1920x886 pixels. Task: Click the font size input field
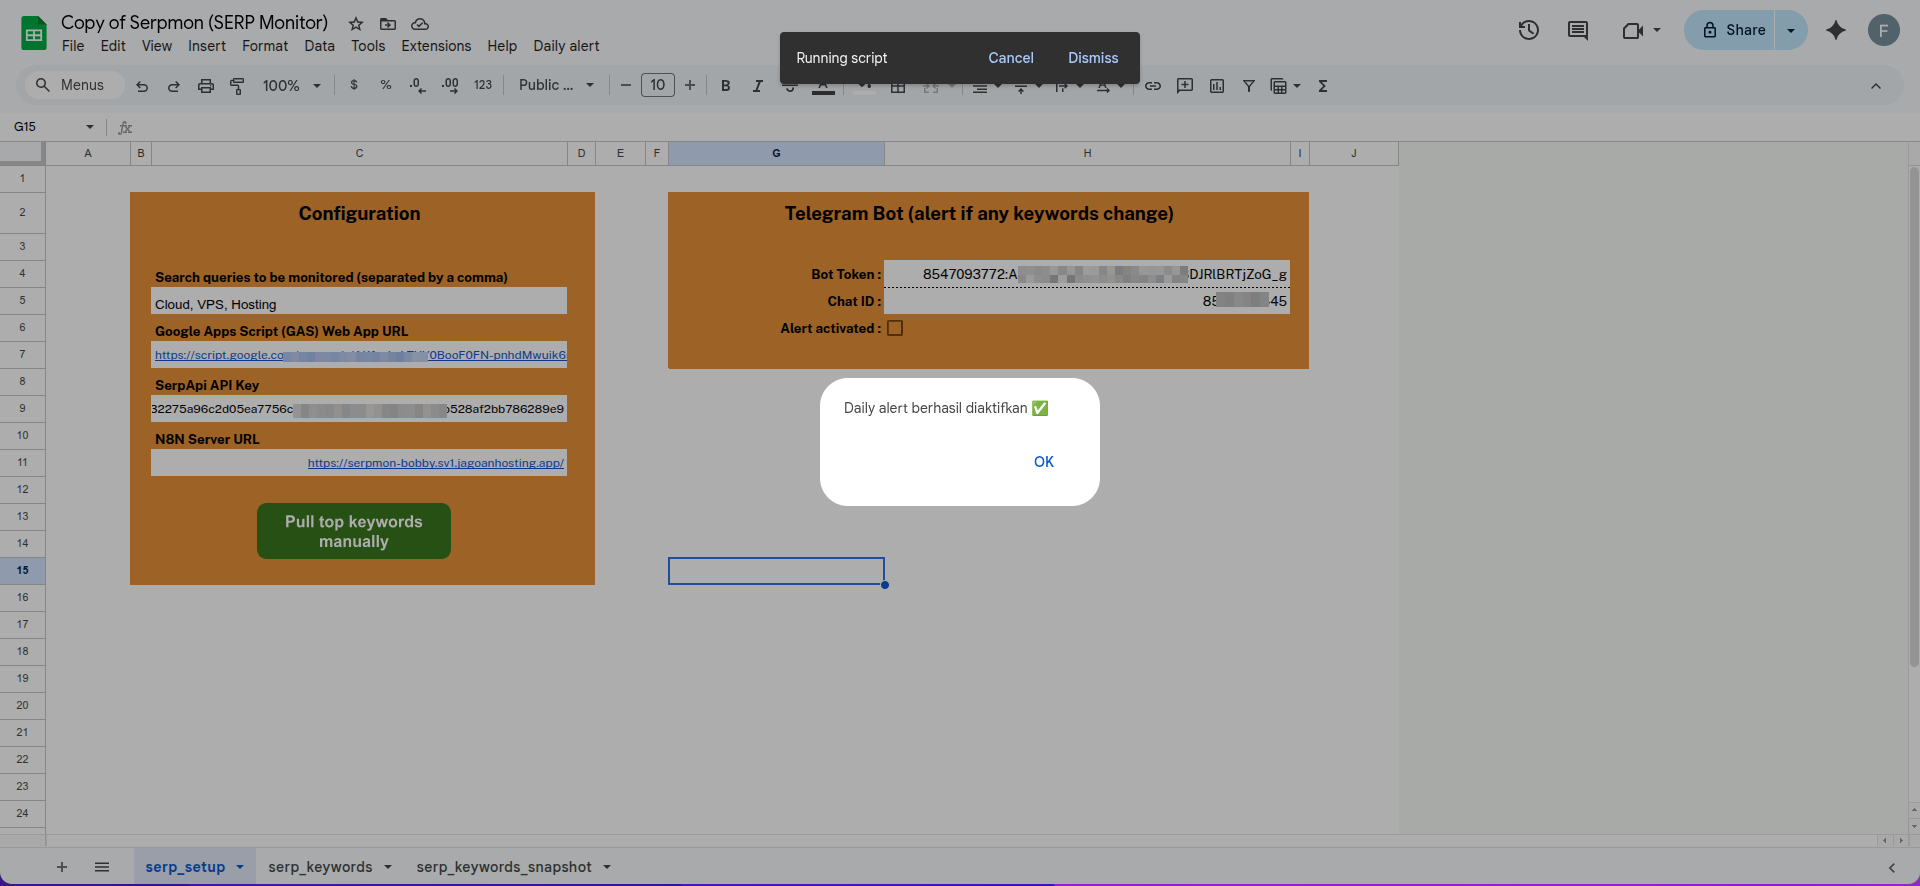pos(658,86)
